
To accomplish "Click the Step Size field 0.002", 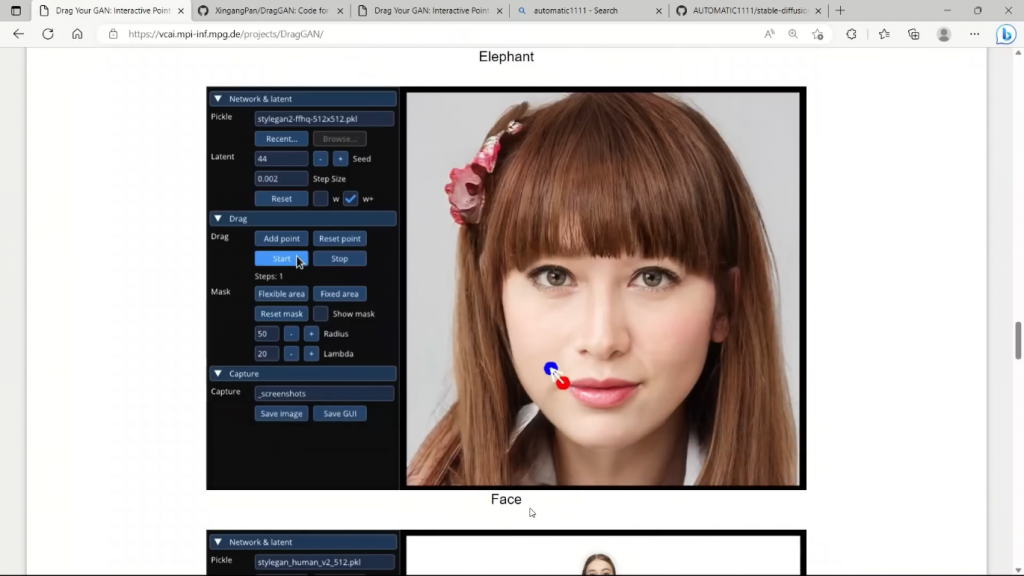I will (x=281, y=178).
